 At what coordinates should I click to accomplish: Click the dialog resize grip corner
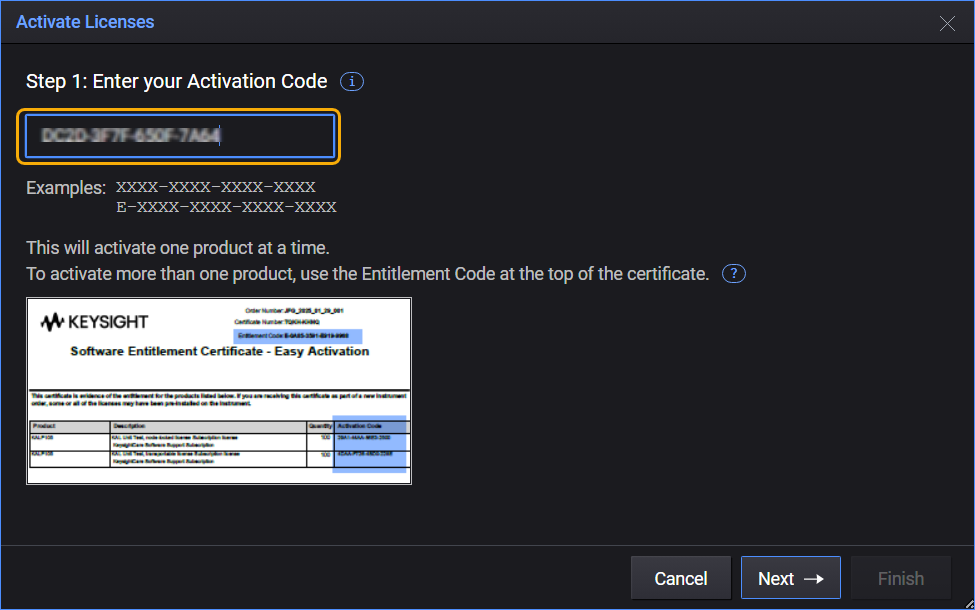969,604
